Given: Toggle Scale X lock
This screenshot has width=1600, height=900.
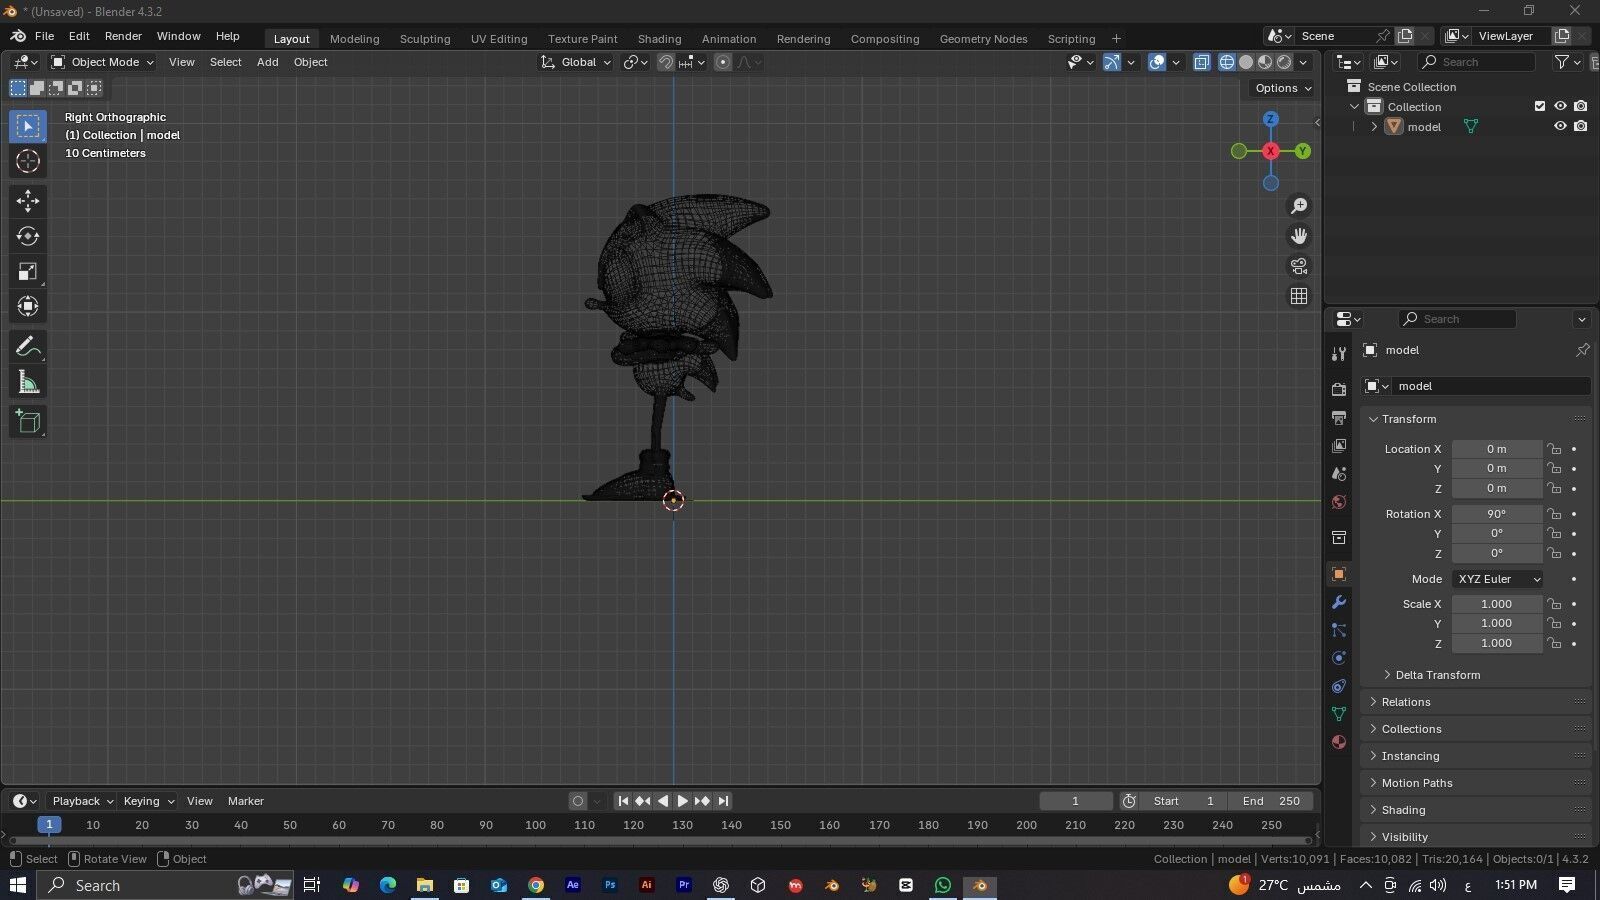Looking at the screenshot, I should click(1554, 604).
